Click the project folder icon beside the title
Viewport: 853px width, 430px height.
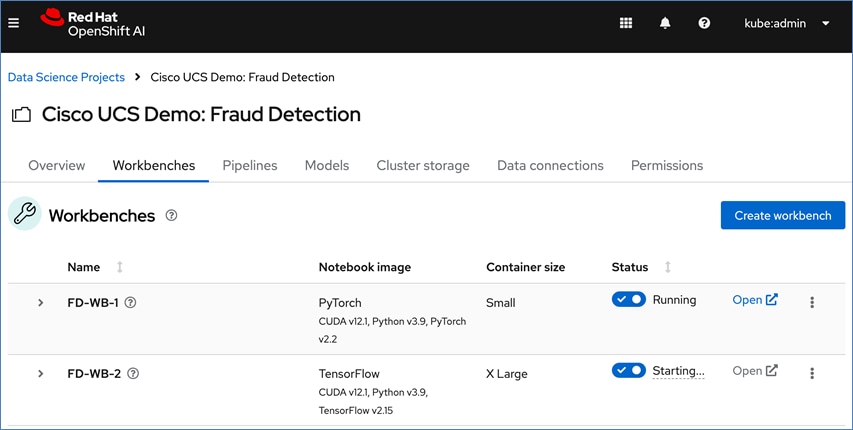click(21, 115)
